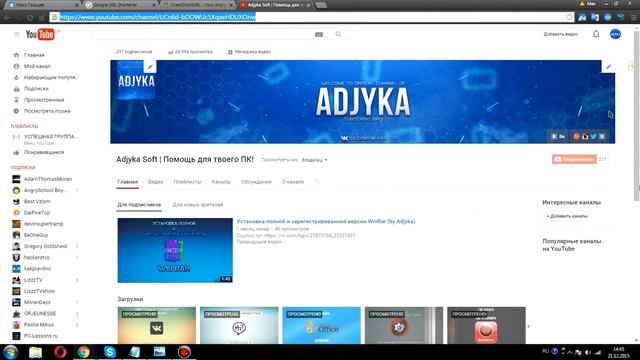
Task: Open the Best Vzlom subscription
Action: 37,201
